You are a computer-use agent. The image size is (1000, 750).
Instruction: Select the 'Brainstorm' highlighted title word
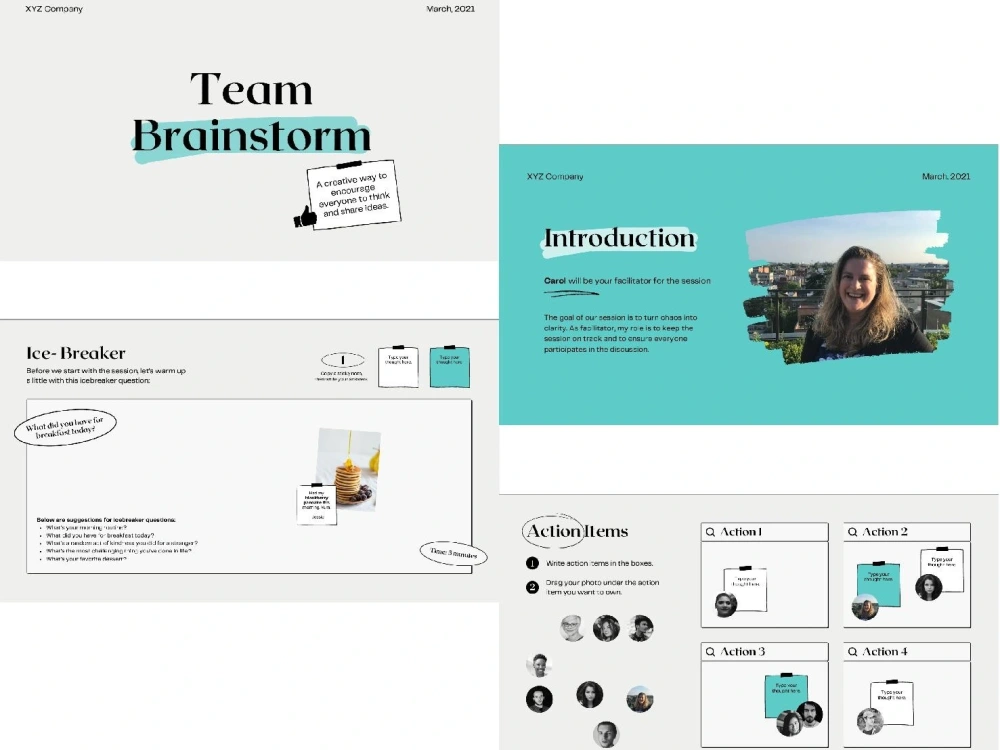point(251,136)
